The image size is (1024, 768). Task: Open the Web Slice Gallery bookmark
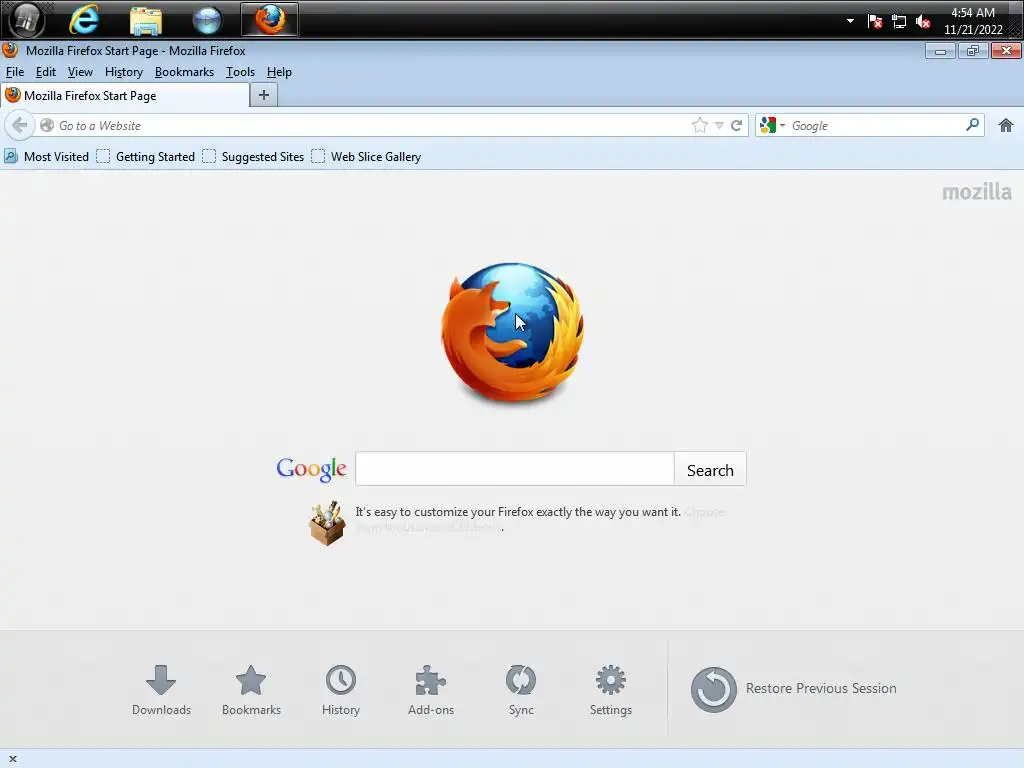pos(366,157)
